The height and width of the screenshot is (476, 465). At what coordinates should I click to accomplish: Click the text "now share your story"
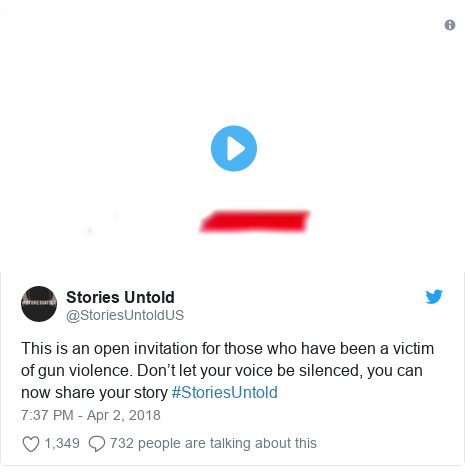tap(94, 393)
